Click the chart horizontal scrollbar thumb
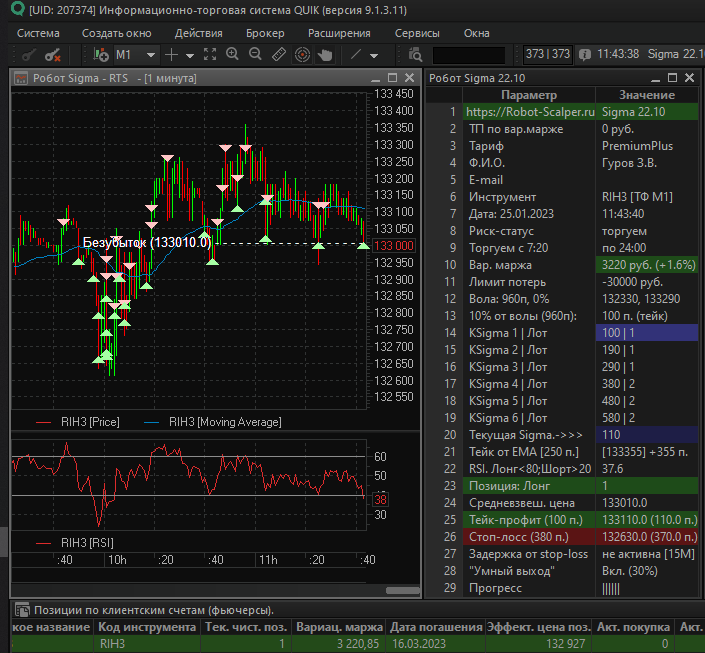The width and height of the screenshot is (705, 653). (x=403, y=590)
